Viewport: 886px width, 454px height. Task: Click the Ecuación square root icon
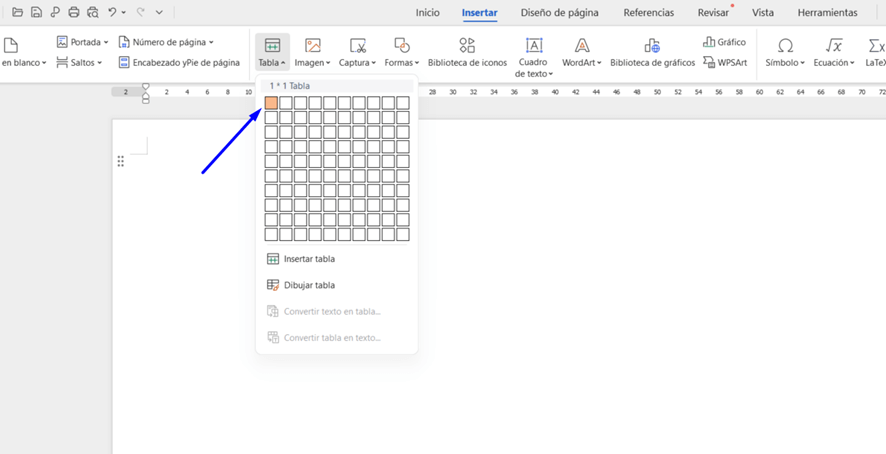833,45
